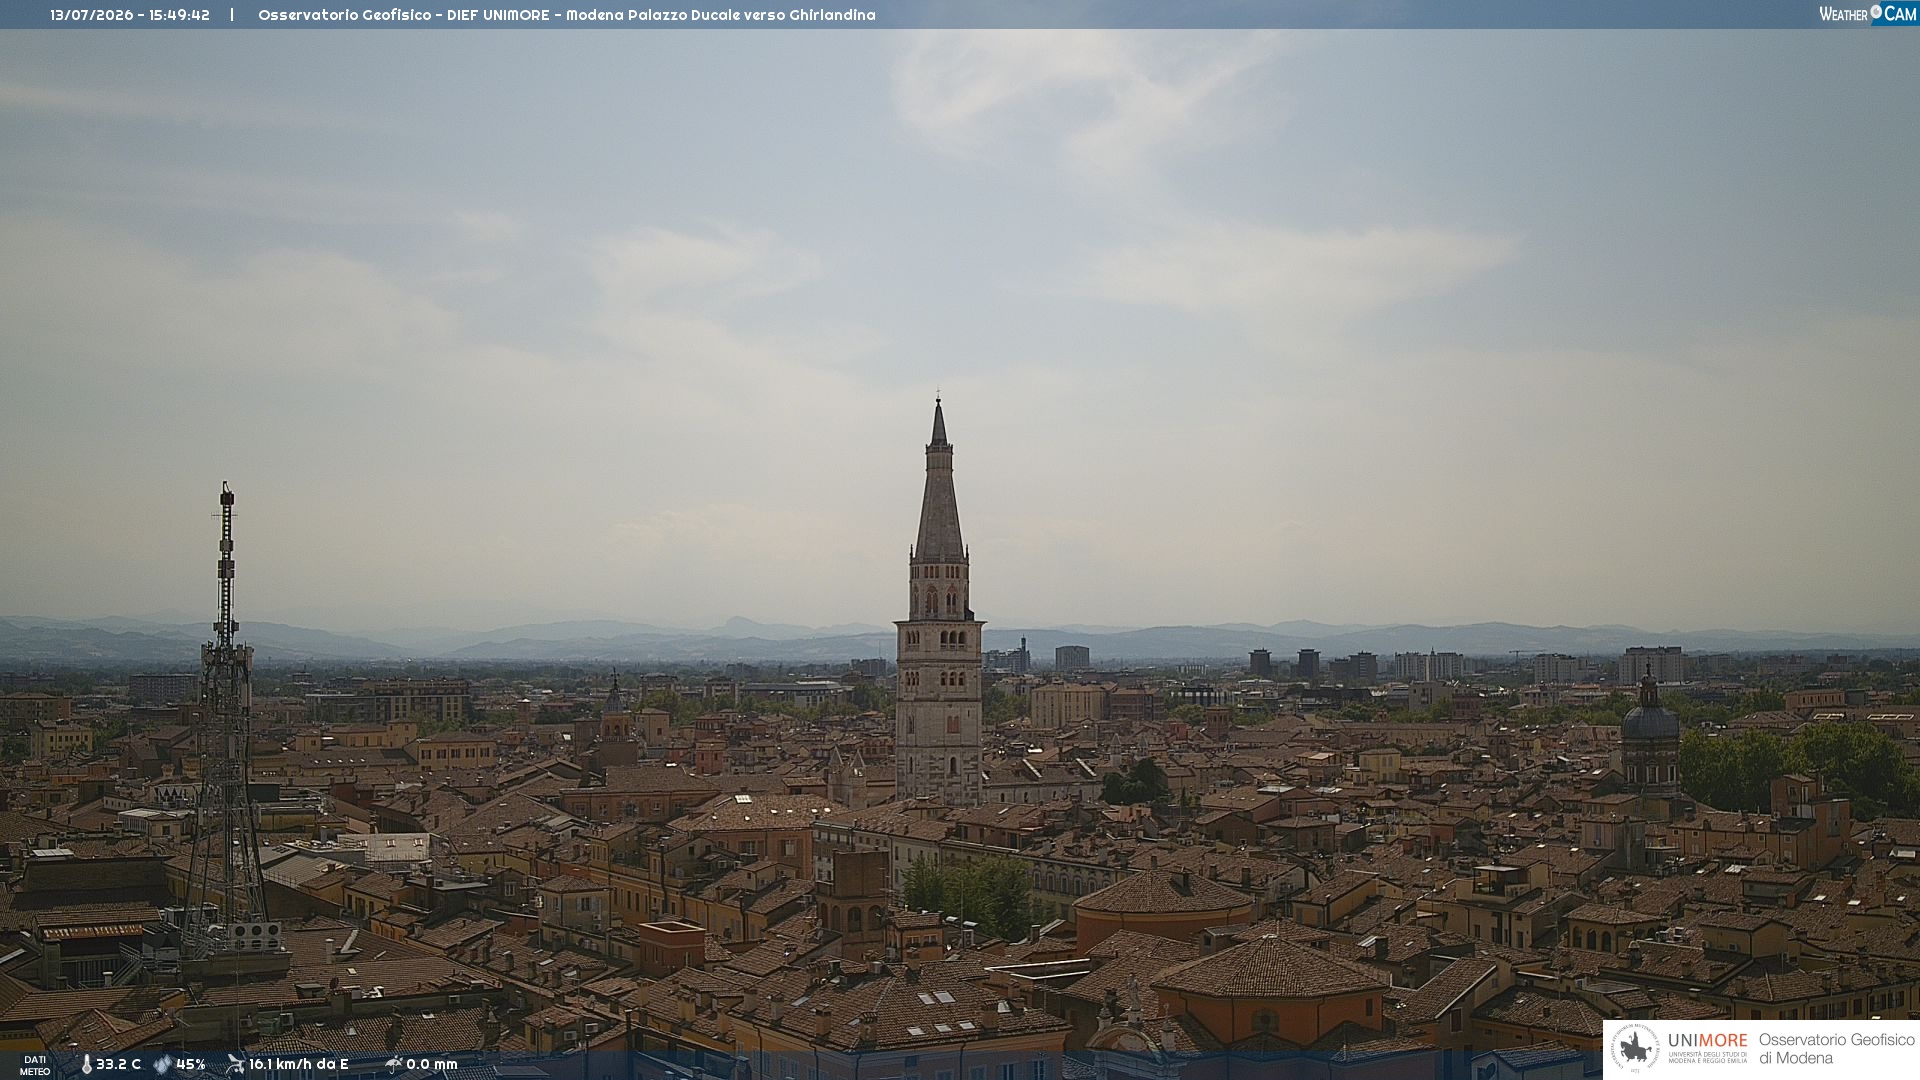Click the UNIMORE seal emblem
The image size is (1920, 1080).
(x=1635, y=1048)
